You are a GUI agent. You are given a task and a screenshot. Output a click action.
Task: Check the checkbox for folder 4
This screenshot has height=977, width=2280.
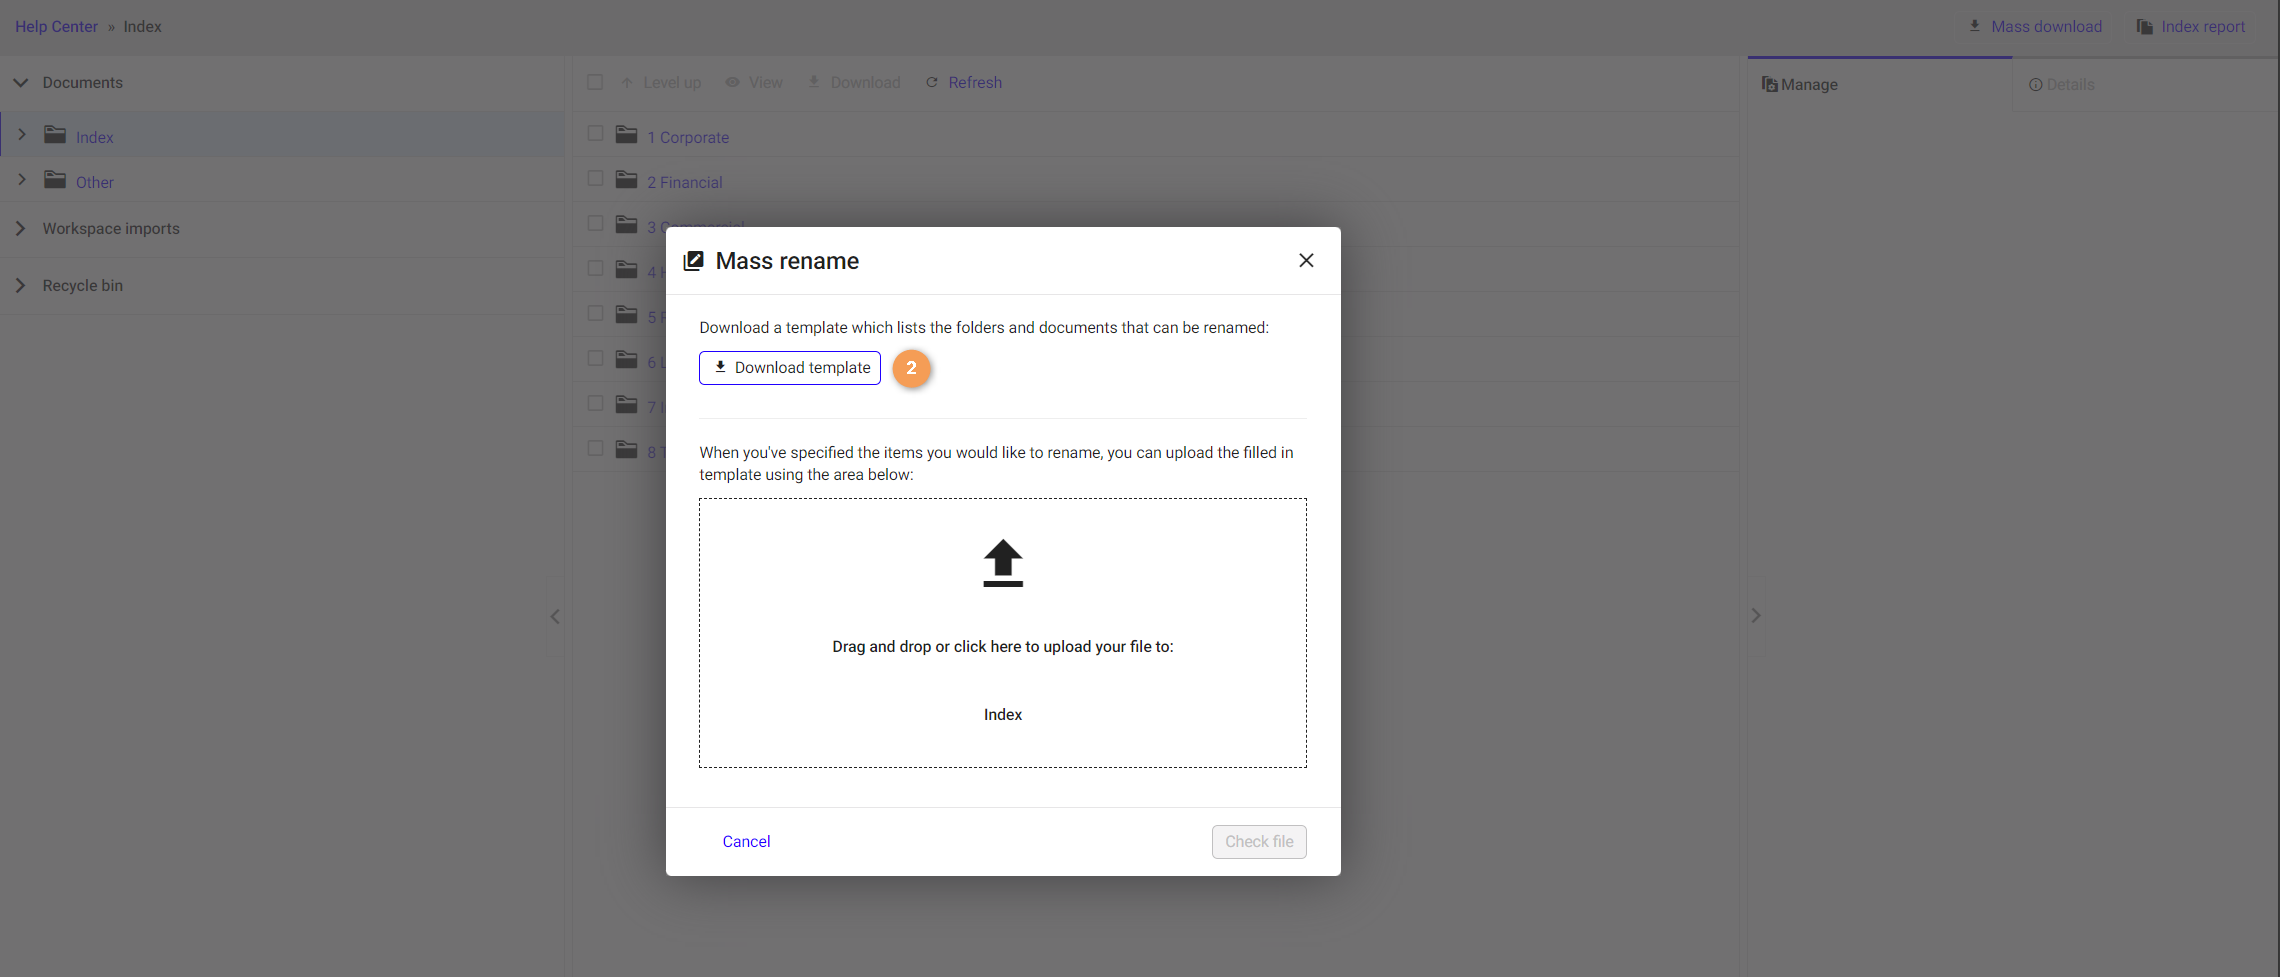(x=595, y=268)
